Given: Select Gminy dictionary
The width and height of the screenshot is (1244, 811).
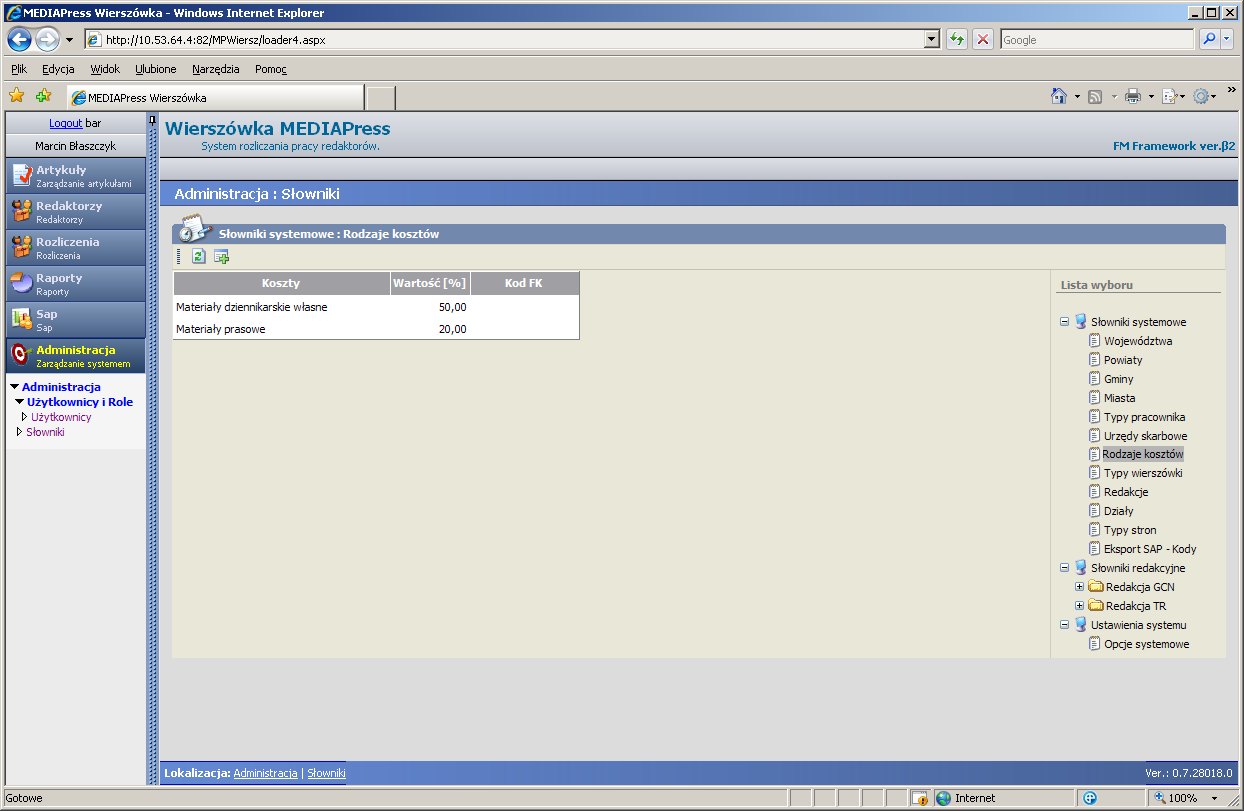Looking at the screenshot, I should coord(1119,379).
